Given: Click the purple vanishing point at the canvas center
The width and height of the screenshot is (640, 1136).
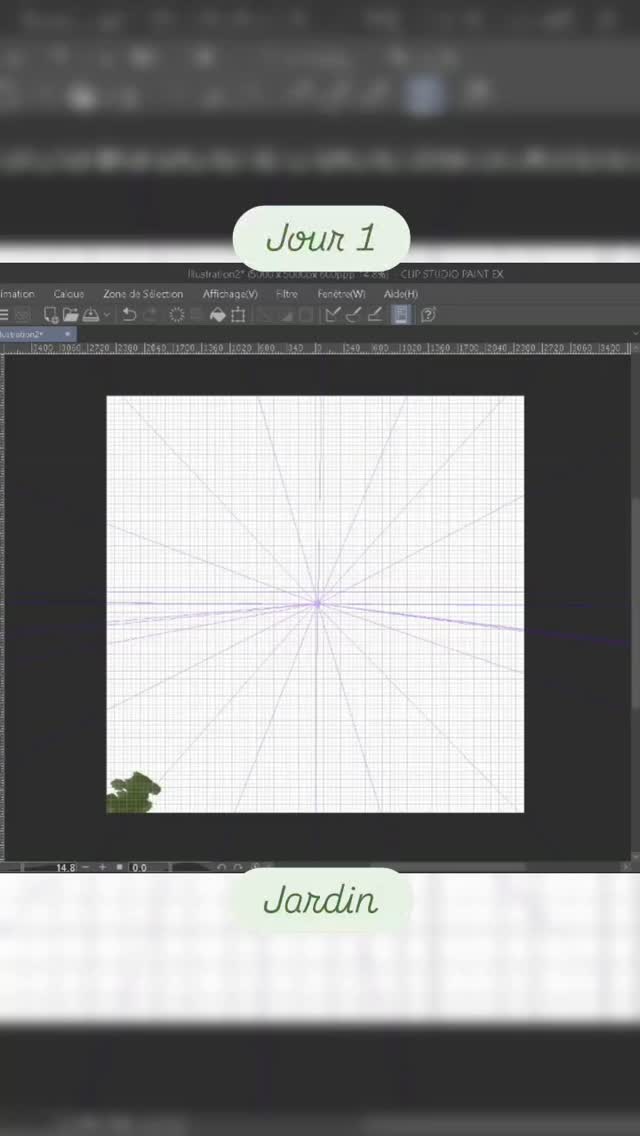Looking at the screenshot, I should (x=317, y=603).
